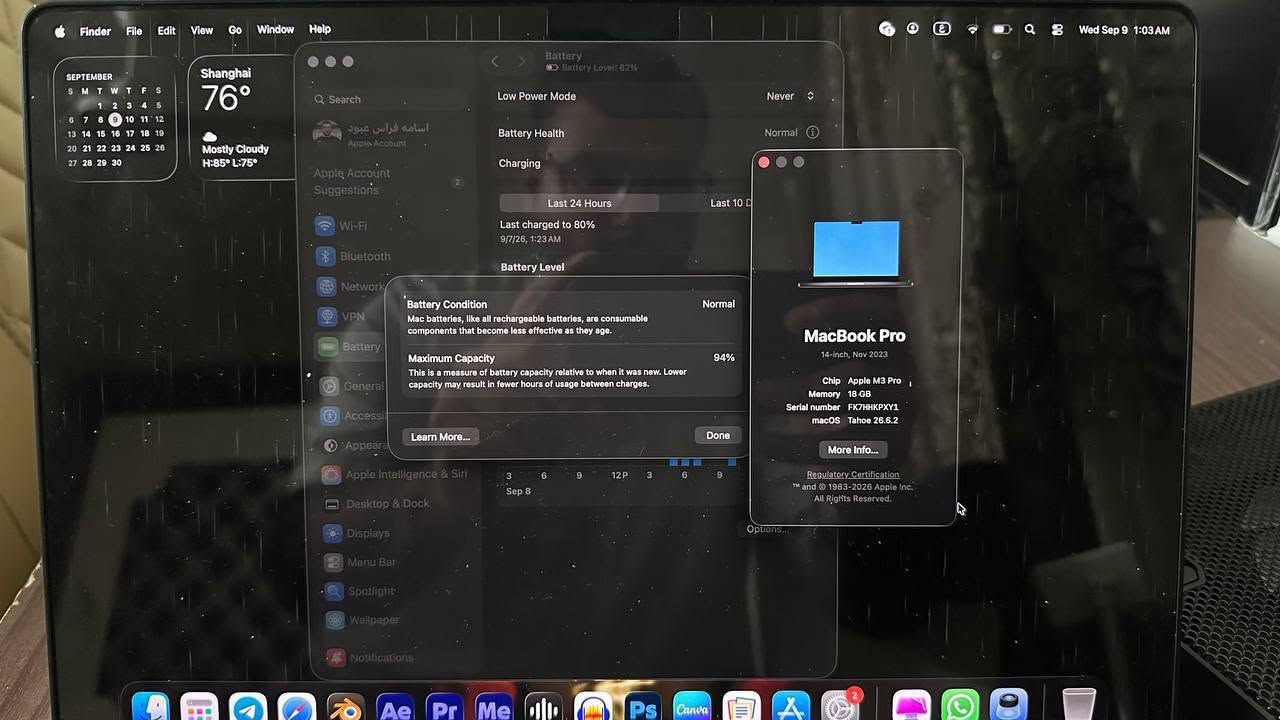Image resolution: width=1280 pixels, height=720 pixels.
Task: Open the Help menu
Action: point(320,30)
